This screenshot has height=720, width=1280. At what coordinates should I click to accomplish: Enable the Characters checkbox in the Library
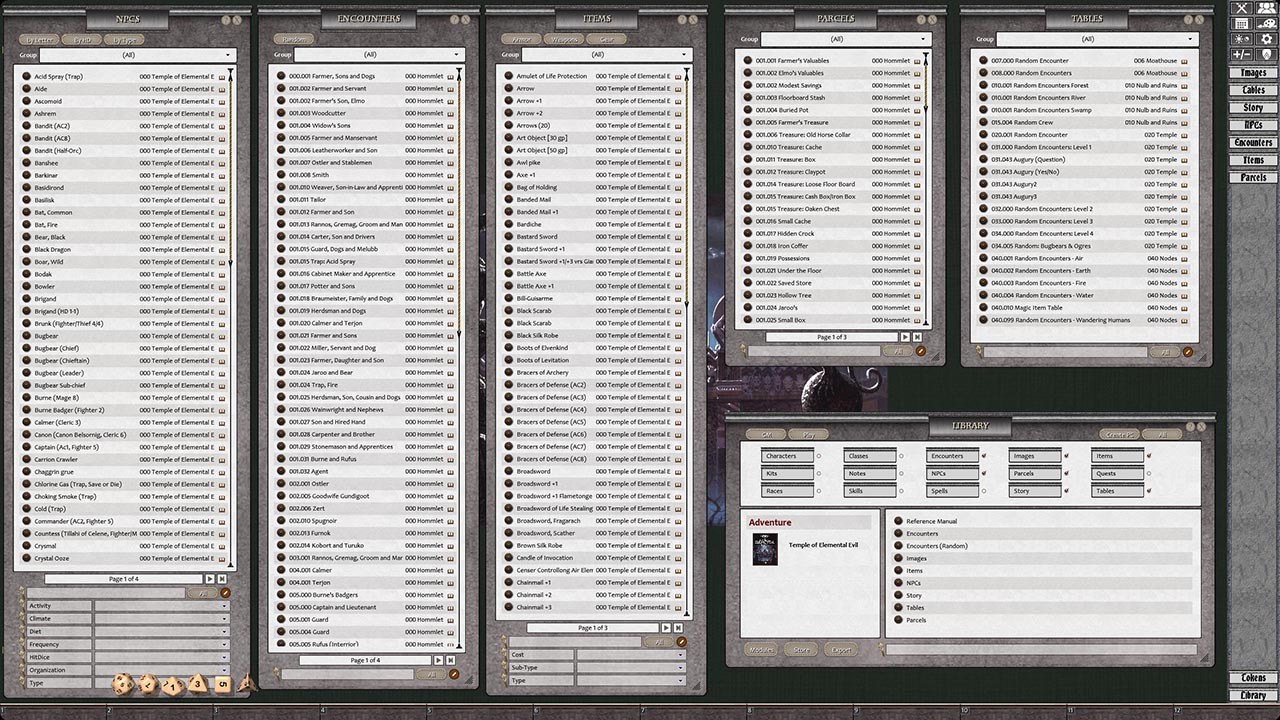coord(818,455)
